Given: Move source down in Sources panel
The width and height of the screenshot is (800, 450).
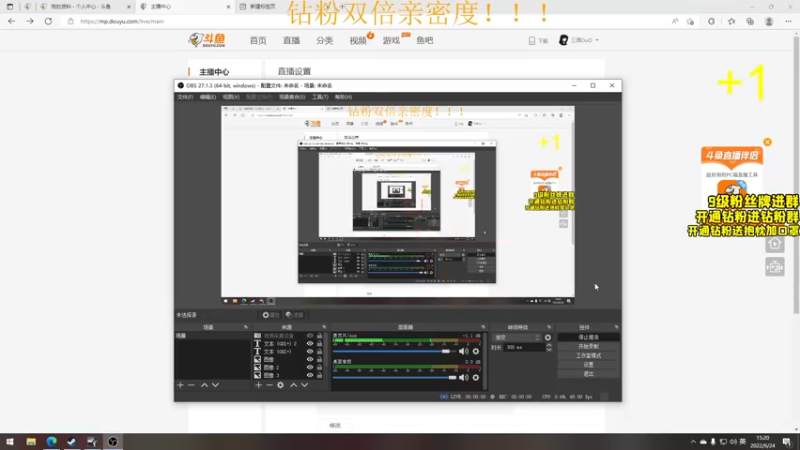Looking at the screenshot, I should (305, 385).
